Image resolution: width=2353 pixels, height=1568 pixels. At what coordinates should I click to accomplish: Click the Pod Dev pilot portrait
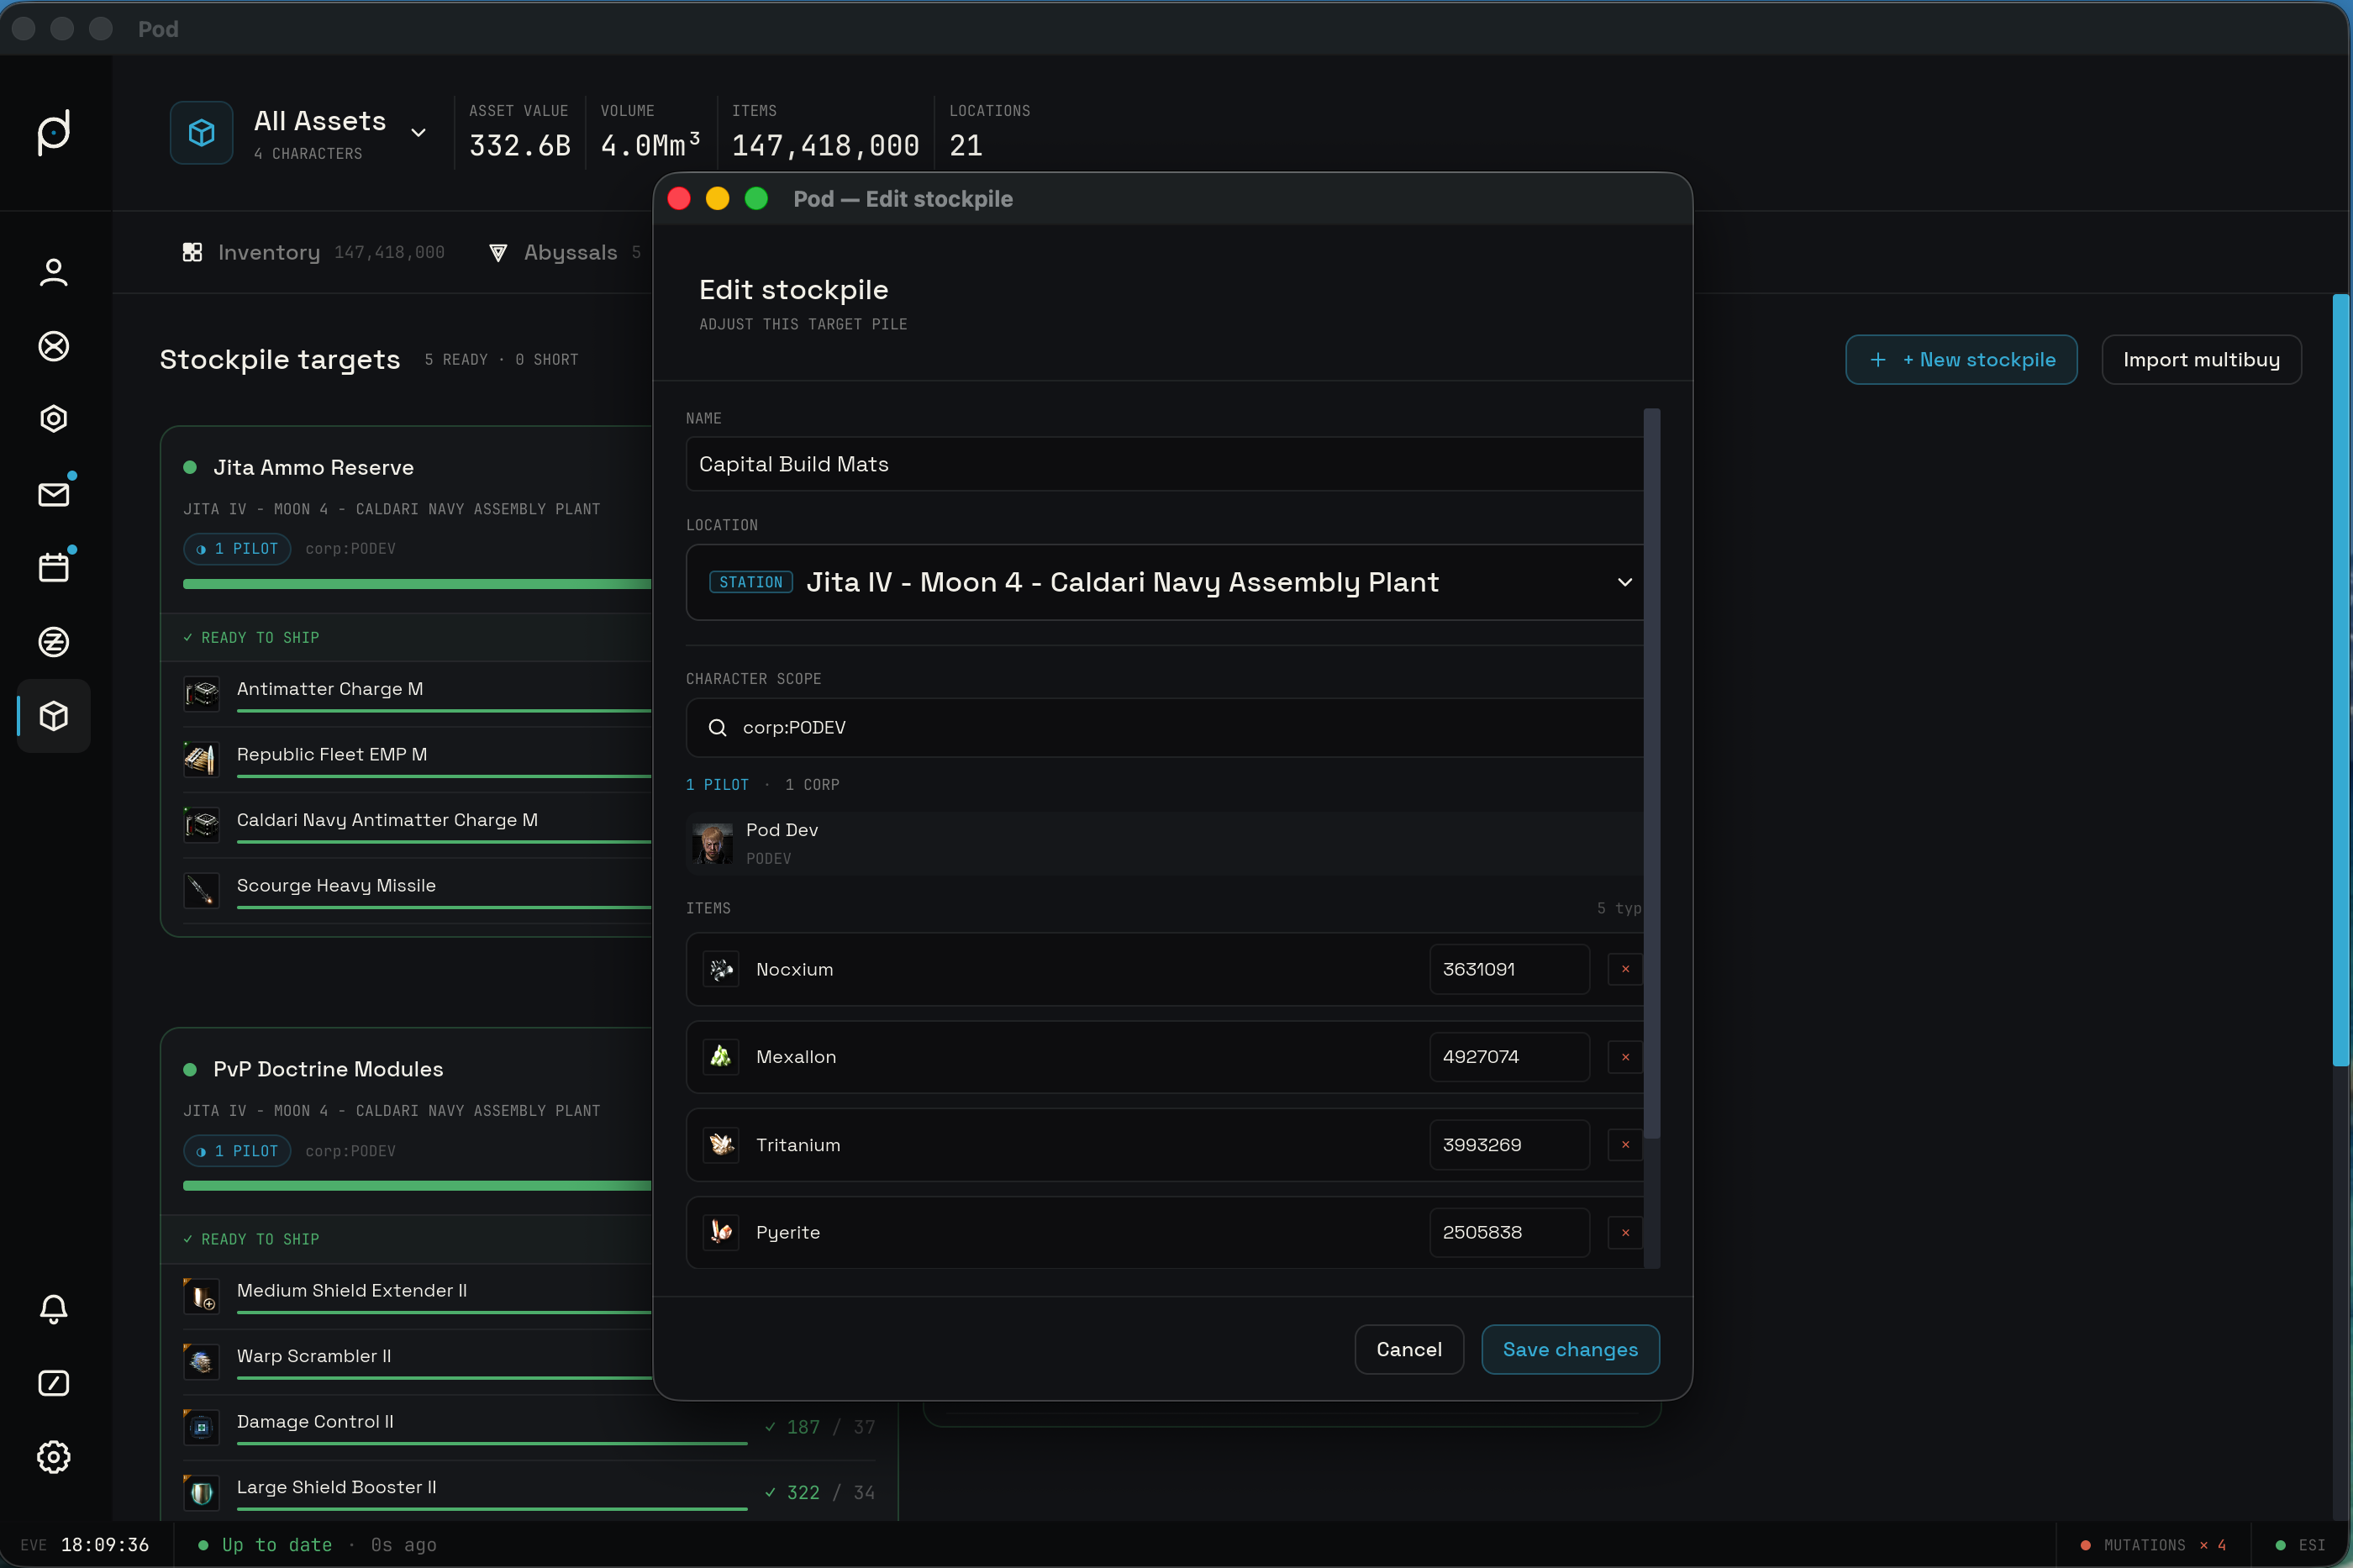(712, 843)
